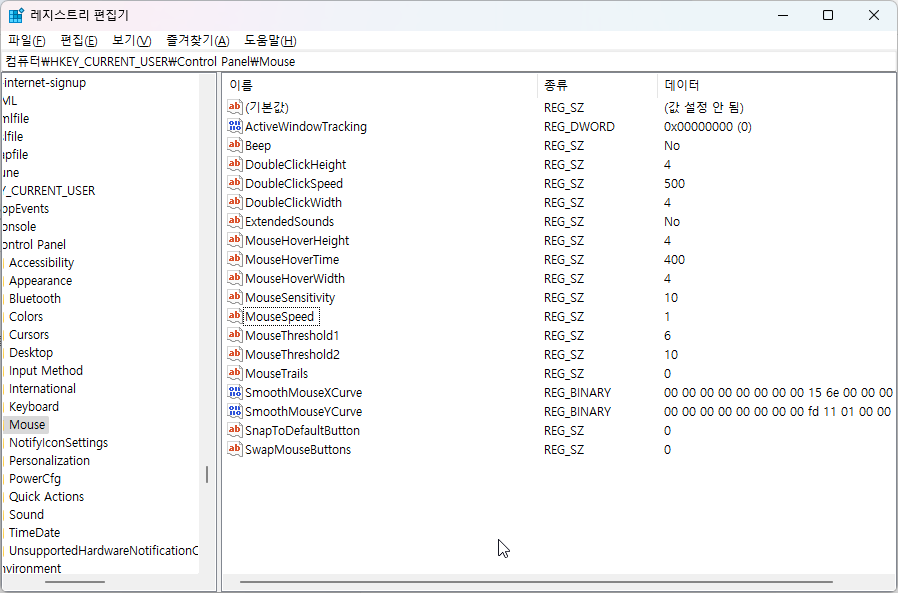Click the ab icon beside (기본값)
The image size is (898, 593).
(x=234, y=107)
